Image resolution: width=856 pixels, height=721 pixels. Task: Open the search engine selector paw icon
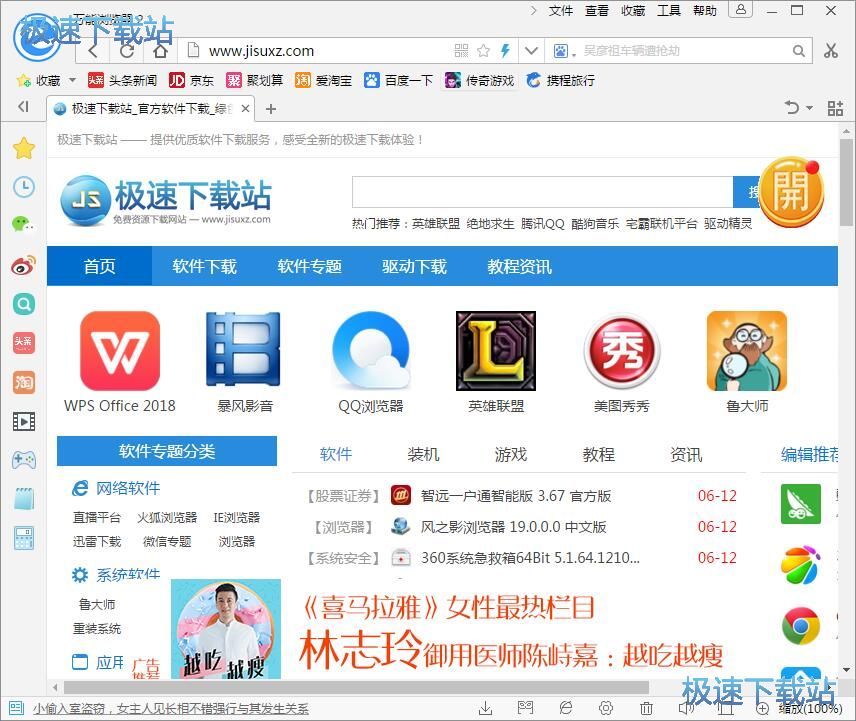click(x=561, y=51)
